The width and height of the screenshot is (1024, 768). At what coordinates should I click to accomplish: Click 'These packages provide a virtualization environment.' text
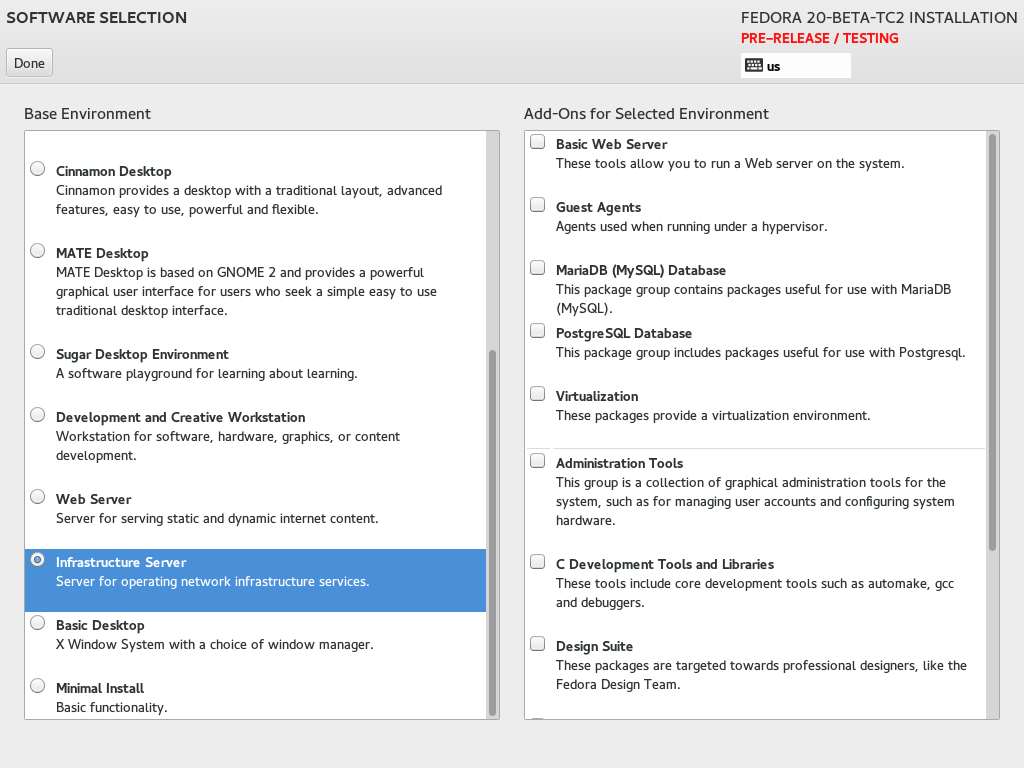click(713, 415)
